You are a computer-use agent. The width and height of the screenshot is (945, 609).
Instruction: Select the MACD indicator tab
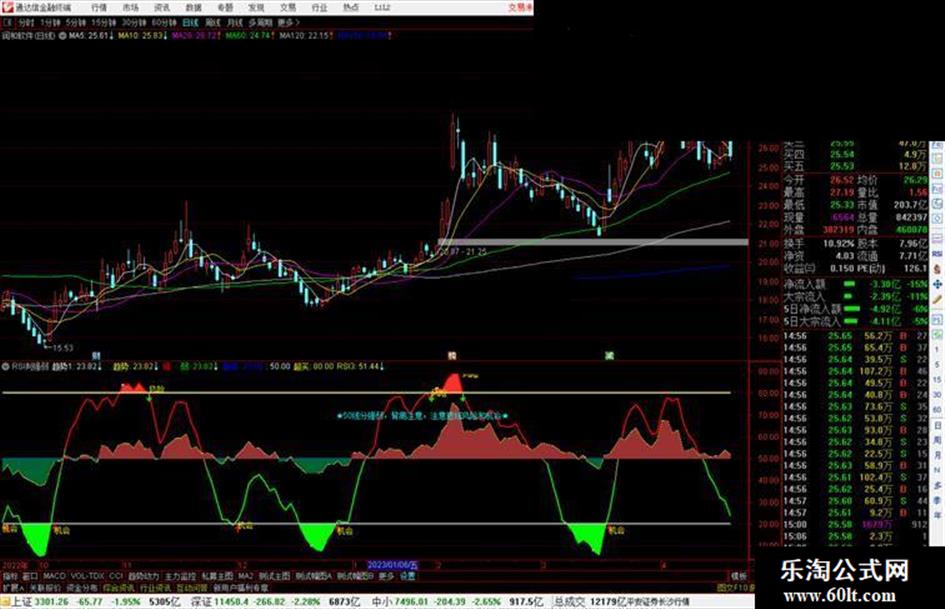tap(54, 576)
